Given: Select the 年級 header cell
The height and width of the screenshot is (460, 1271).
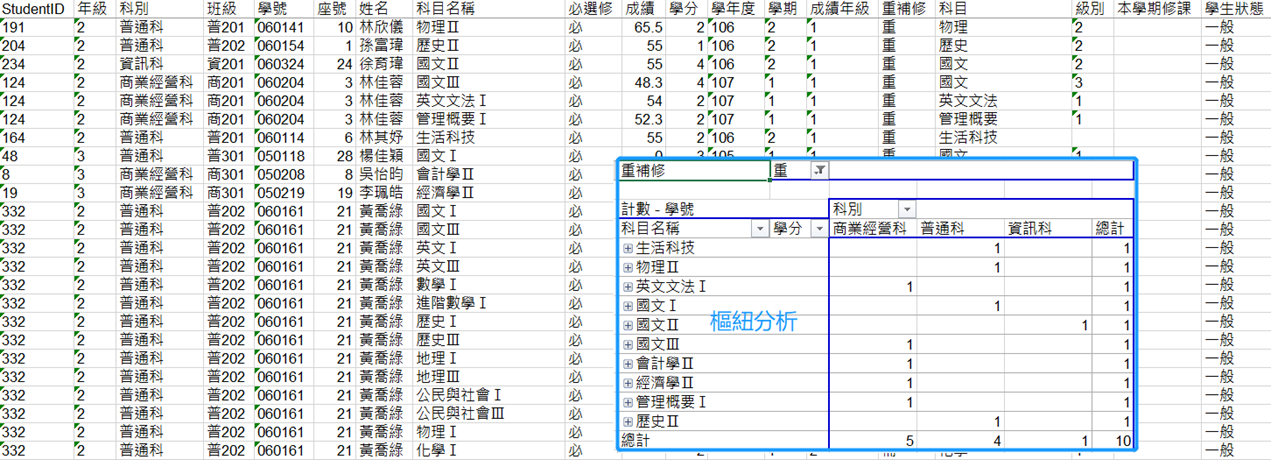Looking at the screenshot, I should pyautogui.click(x=95, y=8).
